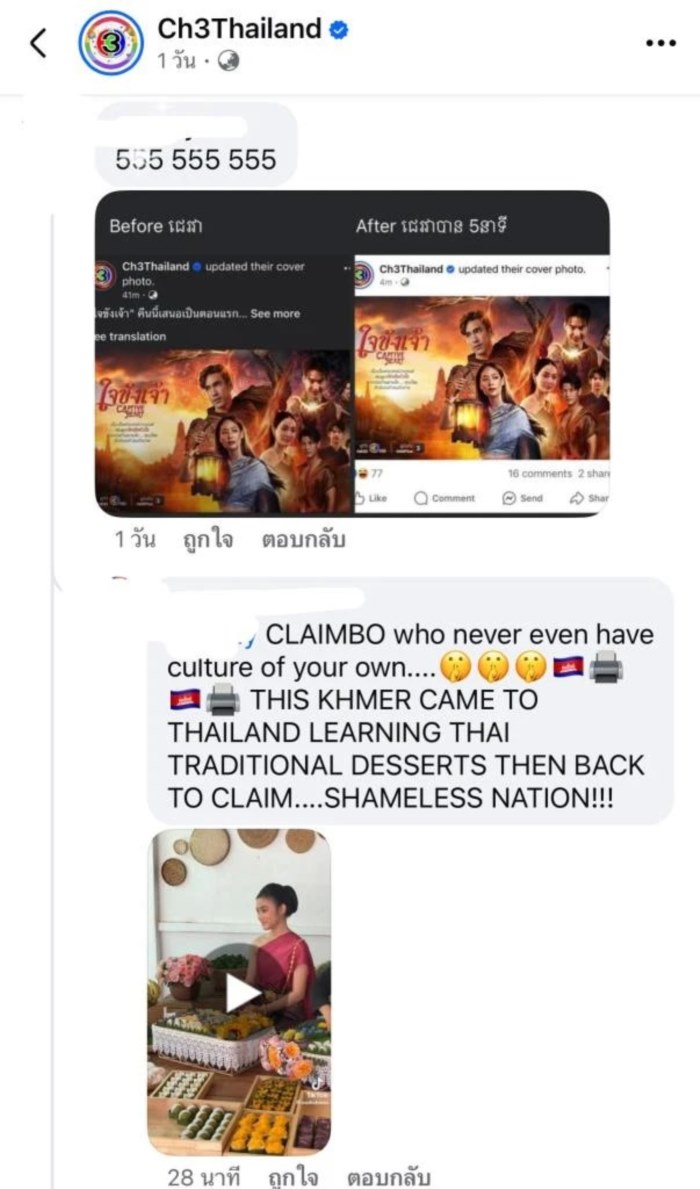Like the first comment via ถูกใจ
The height and width of the screenshot is (1189, 700).
pyautogui.click(x=208, y=540)
